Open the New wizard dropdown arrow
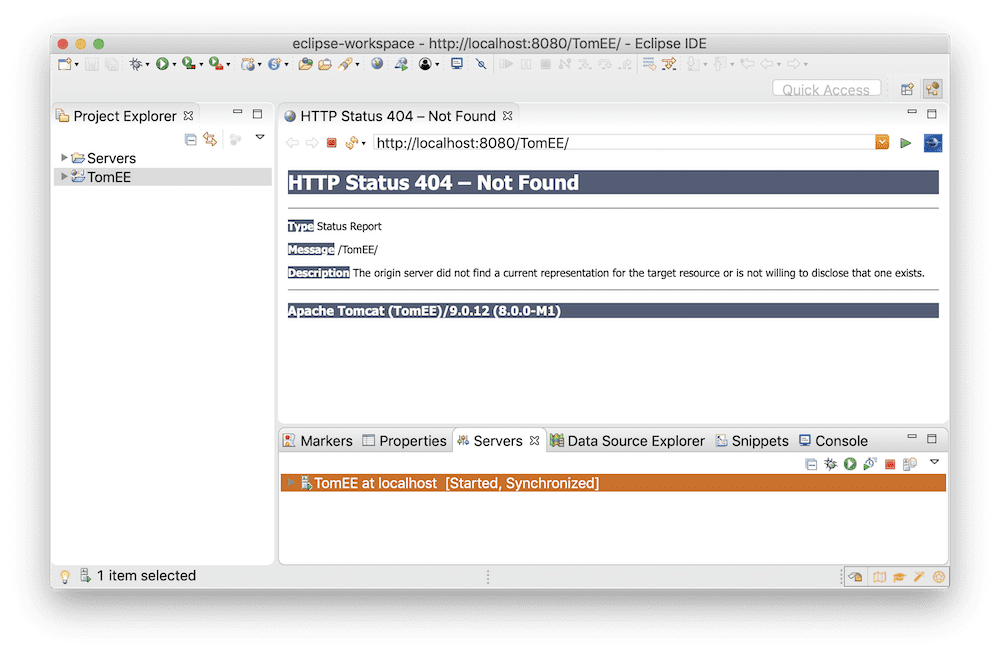The width and height of the screenshot is (1000, 655). point(77,64)
